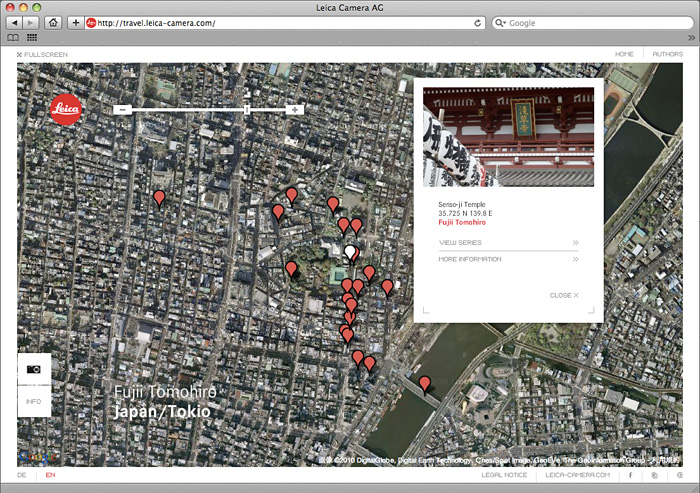Open the bookmarks book icon
The image size is (700, 493).
point(13,38)
